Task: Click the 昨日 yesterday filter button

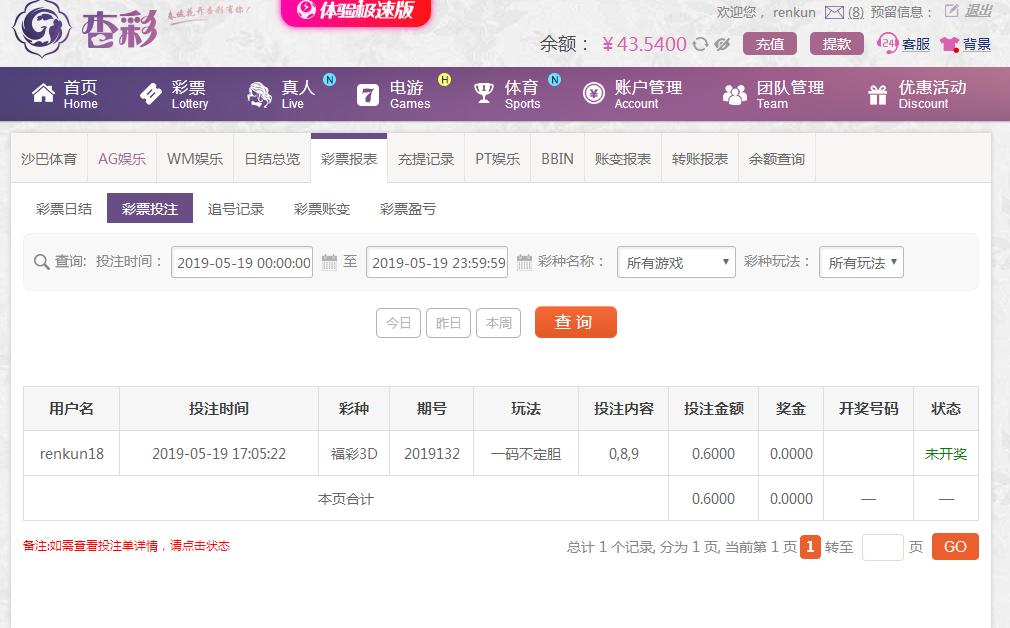Action: coord(448,323)
